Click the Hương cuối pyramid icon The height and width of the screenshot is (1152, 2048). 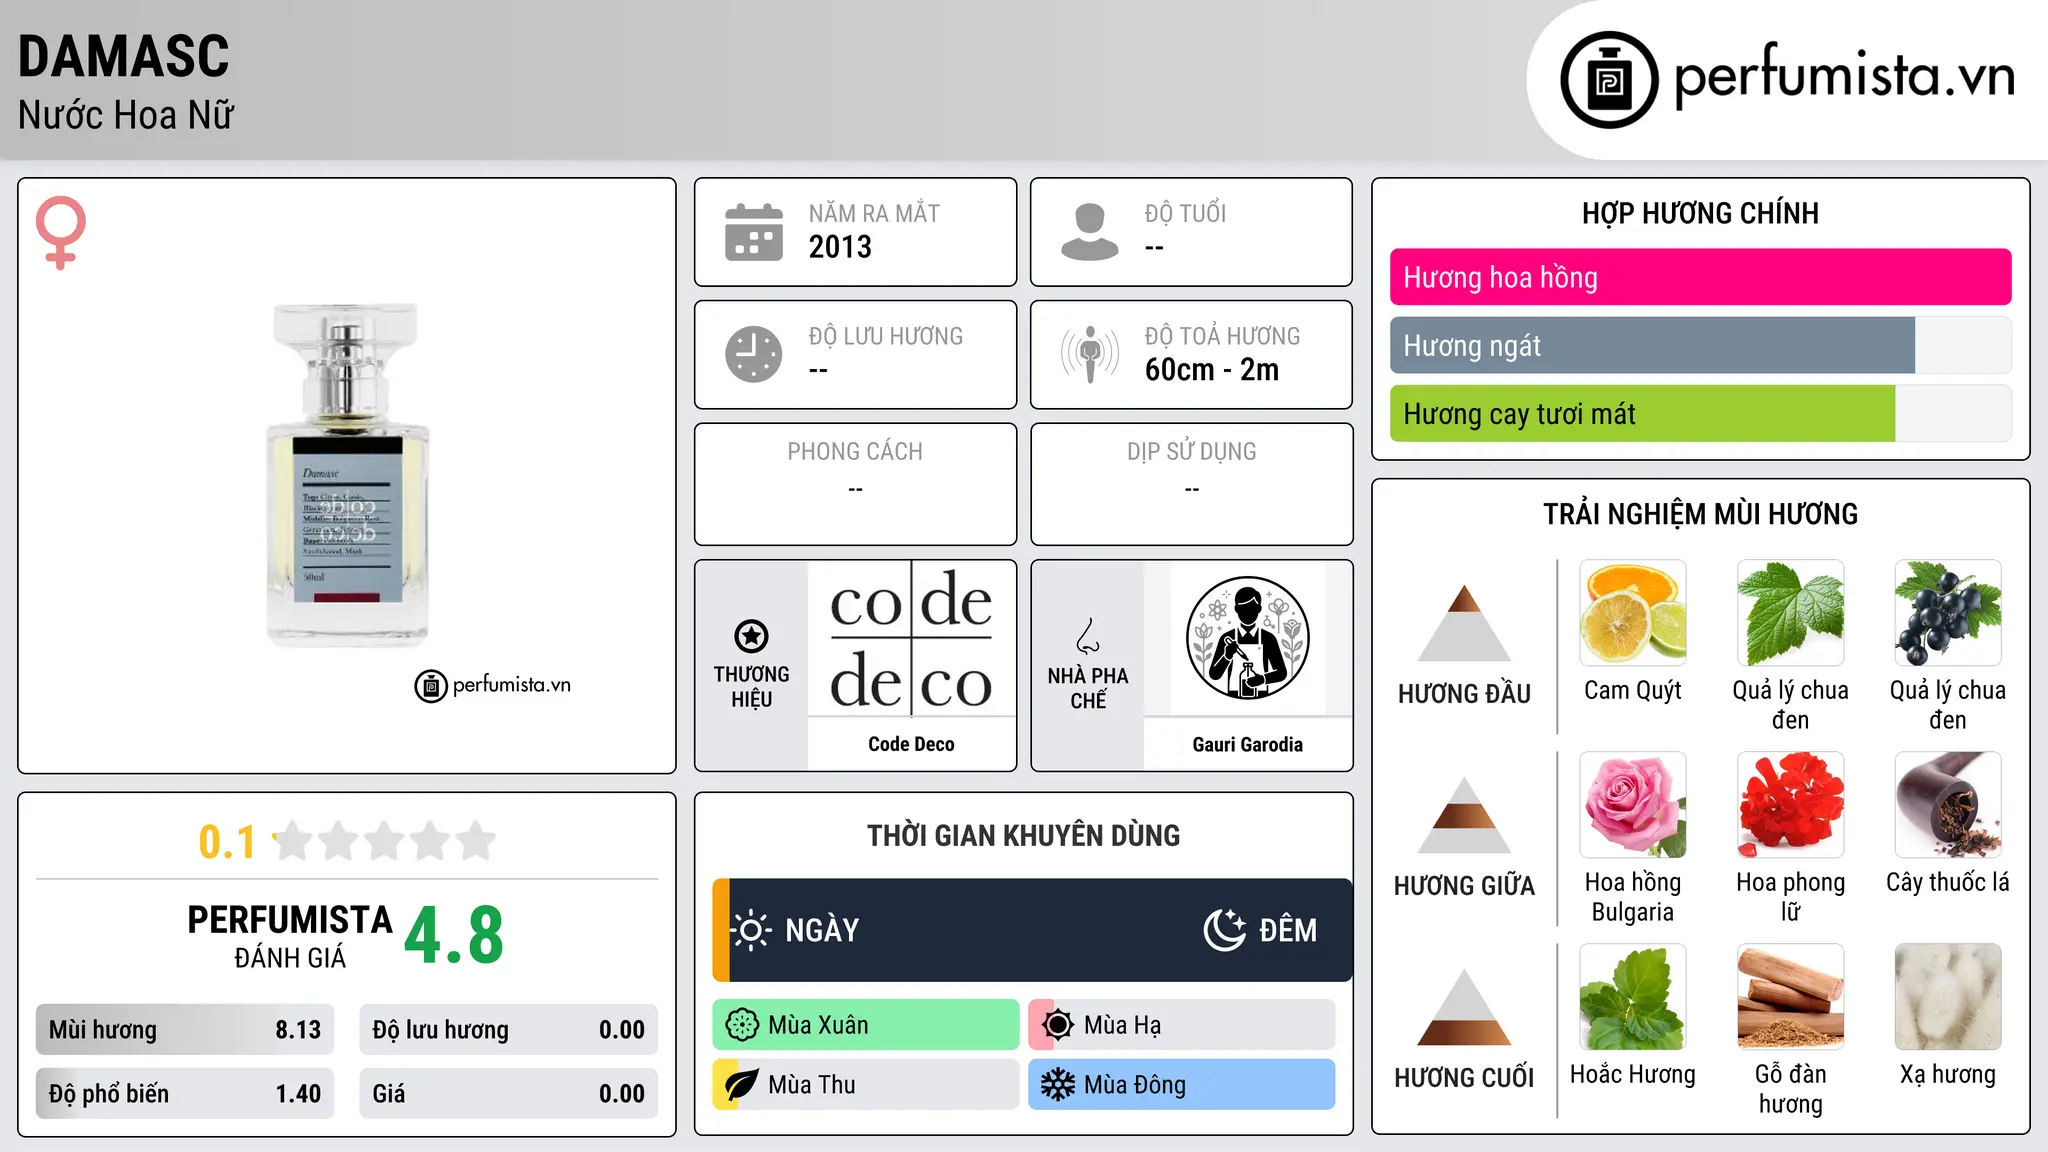tap(1464, 1007)
